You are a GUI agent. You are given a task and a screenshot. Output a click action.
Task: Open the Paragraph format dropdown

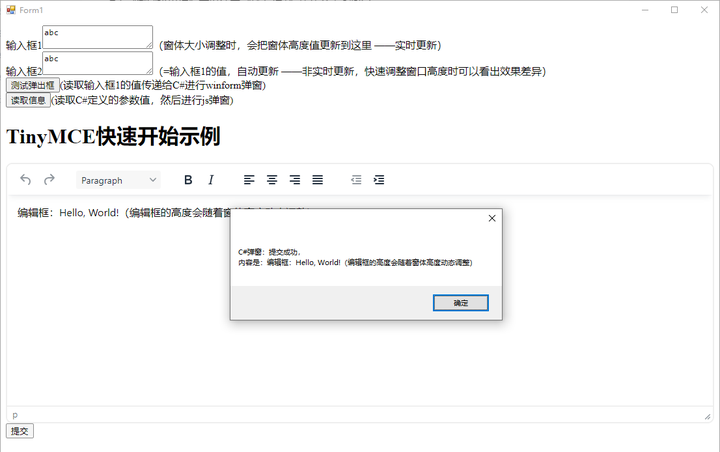pyautogui.click(x=118, y=180)
